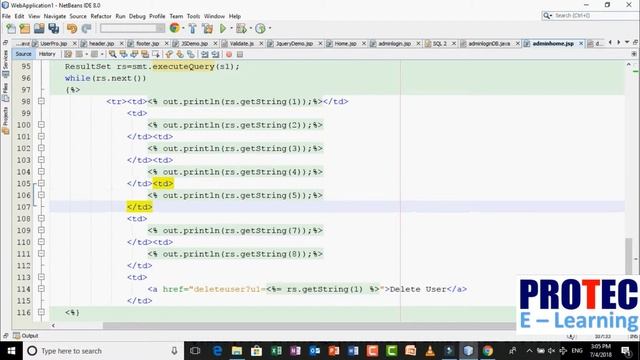640x360 pixels.
Task: Click the Shift Line Left icon in editor toolbar
Action: point(204,54)
